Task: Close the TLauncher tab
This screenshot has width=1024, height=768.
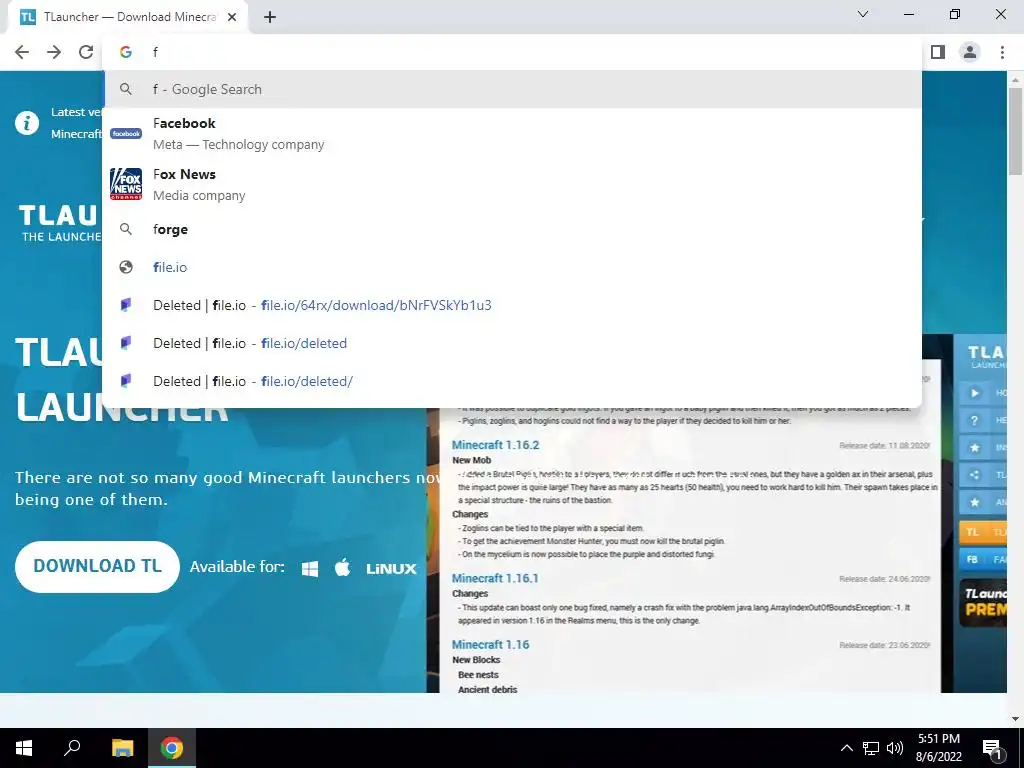Action: (232, 18)
